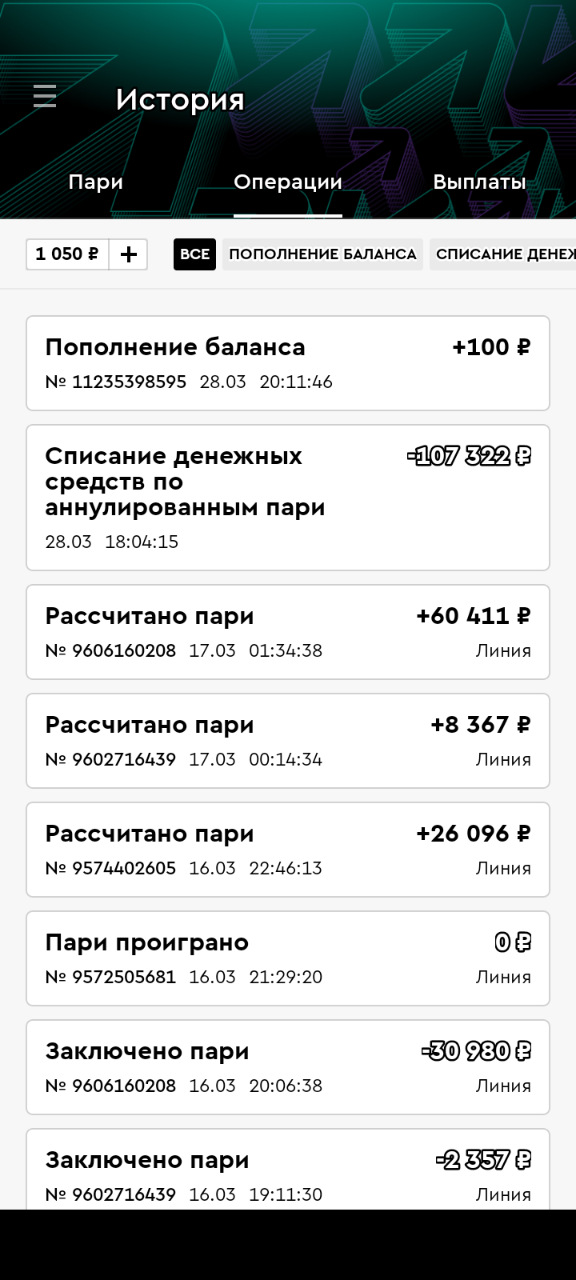Screen dimensions: 576x1280
Task: Select the Операции tab
Action: click(x=288, y=182)
